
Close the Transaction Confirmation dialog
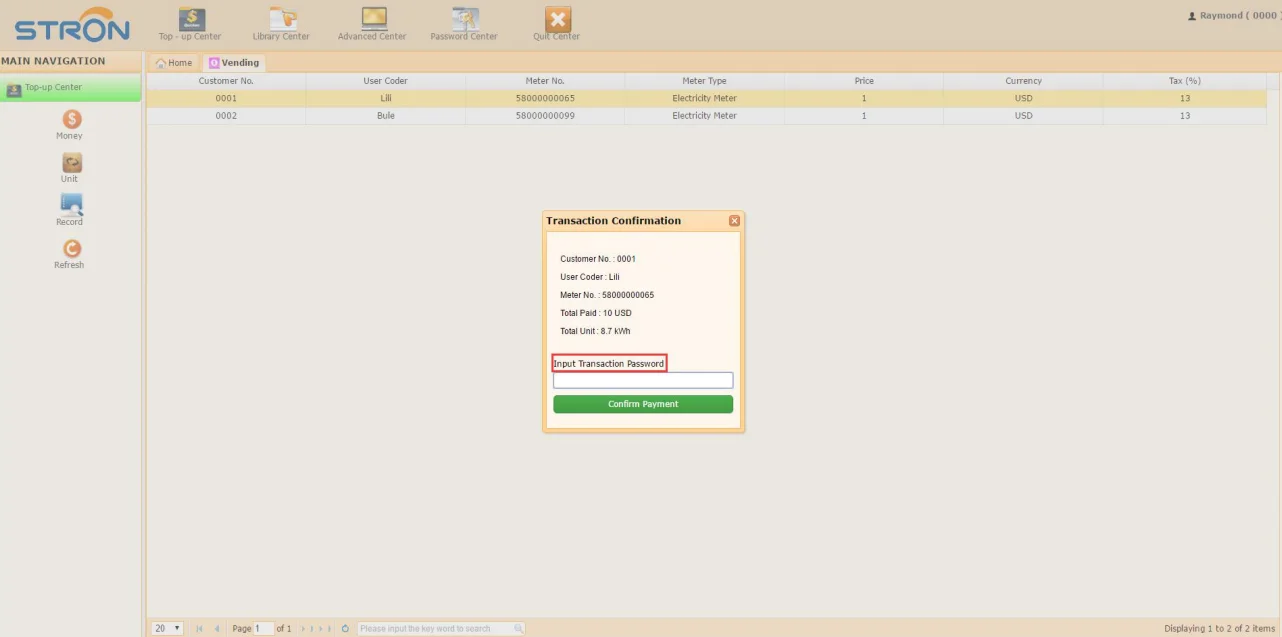(734, 221)
